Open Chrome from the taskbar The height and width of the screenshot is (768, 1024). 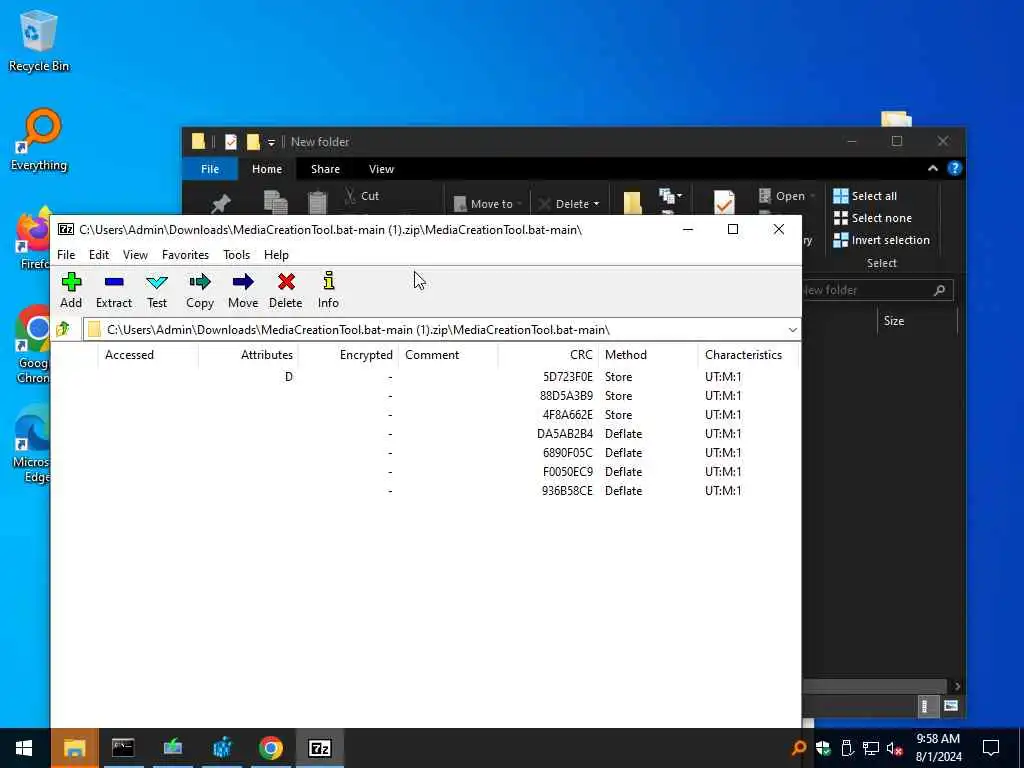[270, 748]
